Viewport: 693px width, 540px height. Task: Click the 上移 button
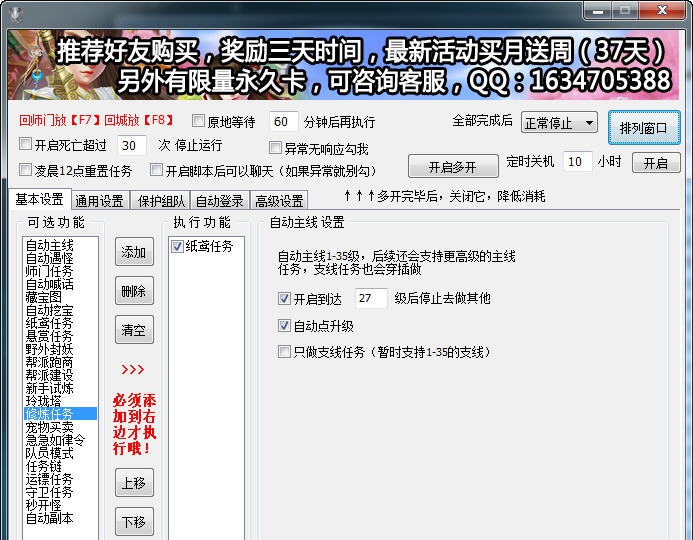point(134,483)
